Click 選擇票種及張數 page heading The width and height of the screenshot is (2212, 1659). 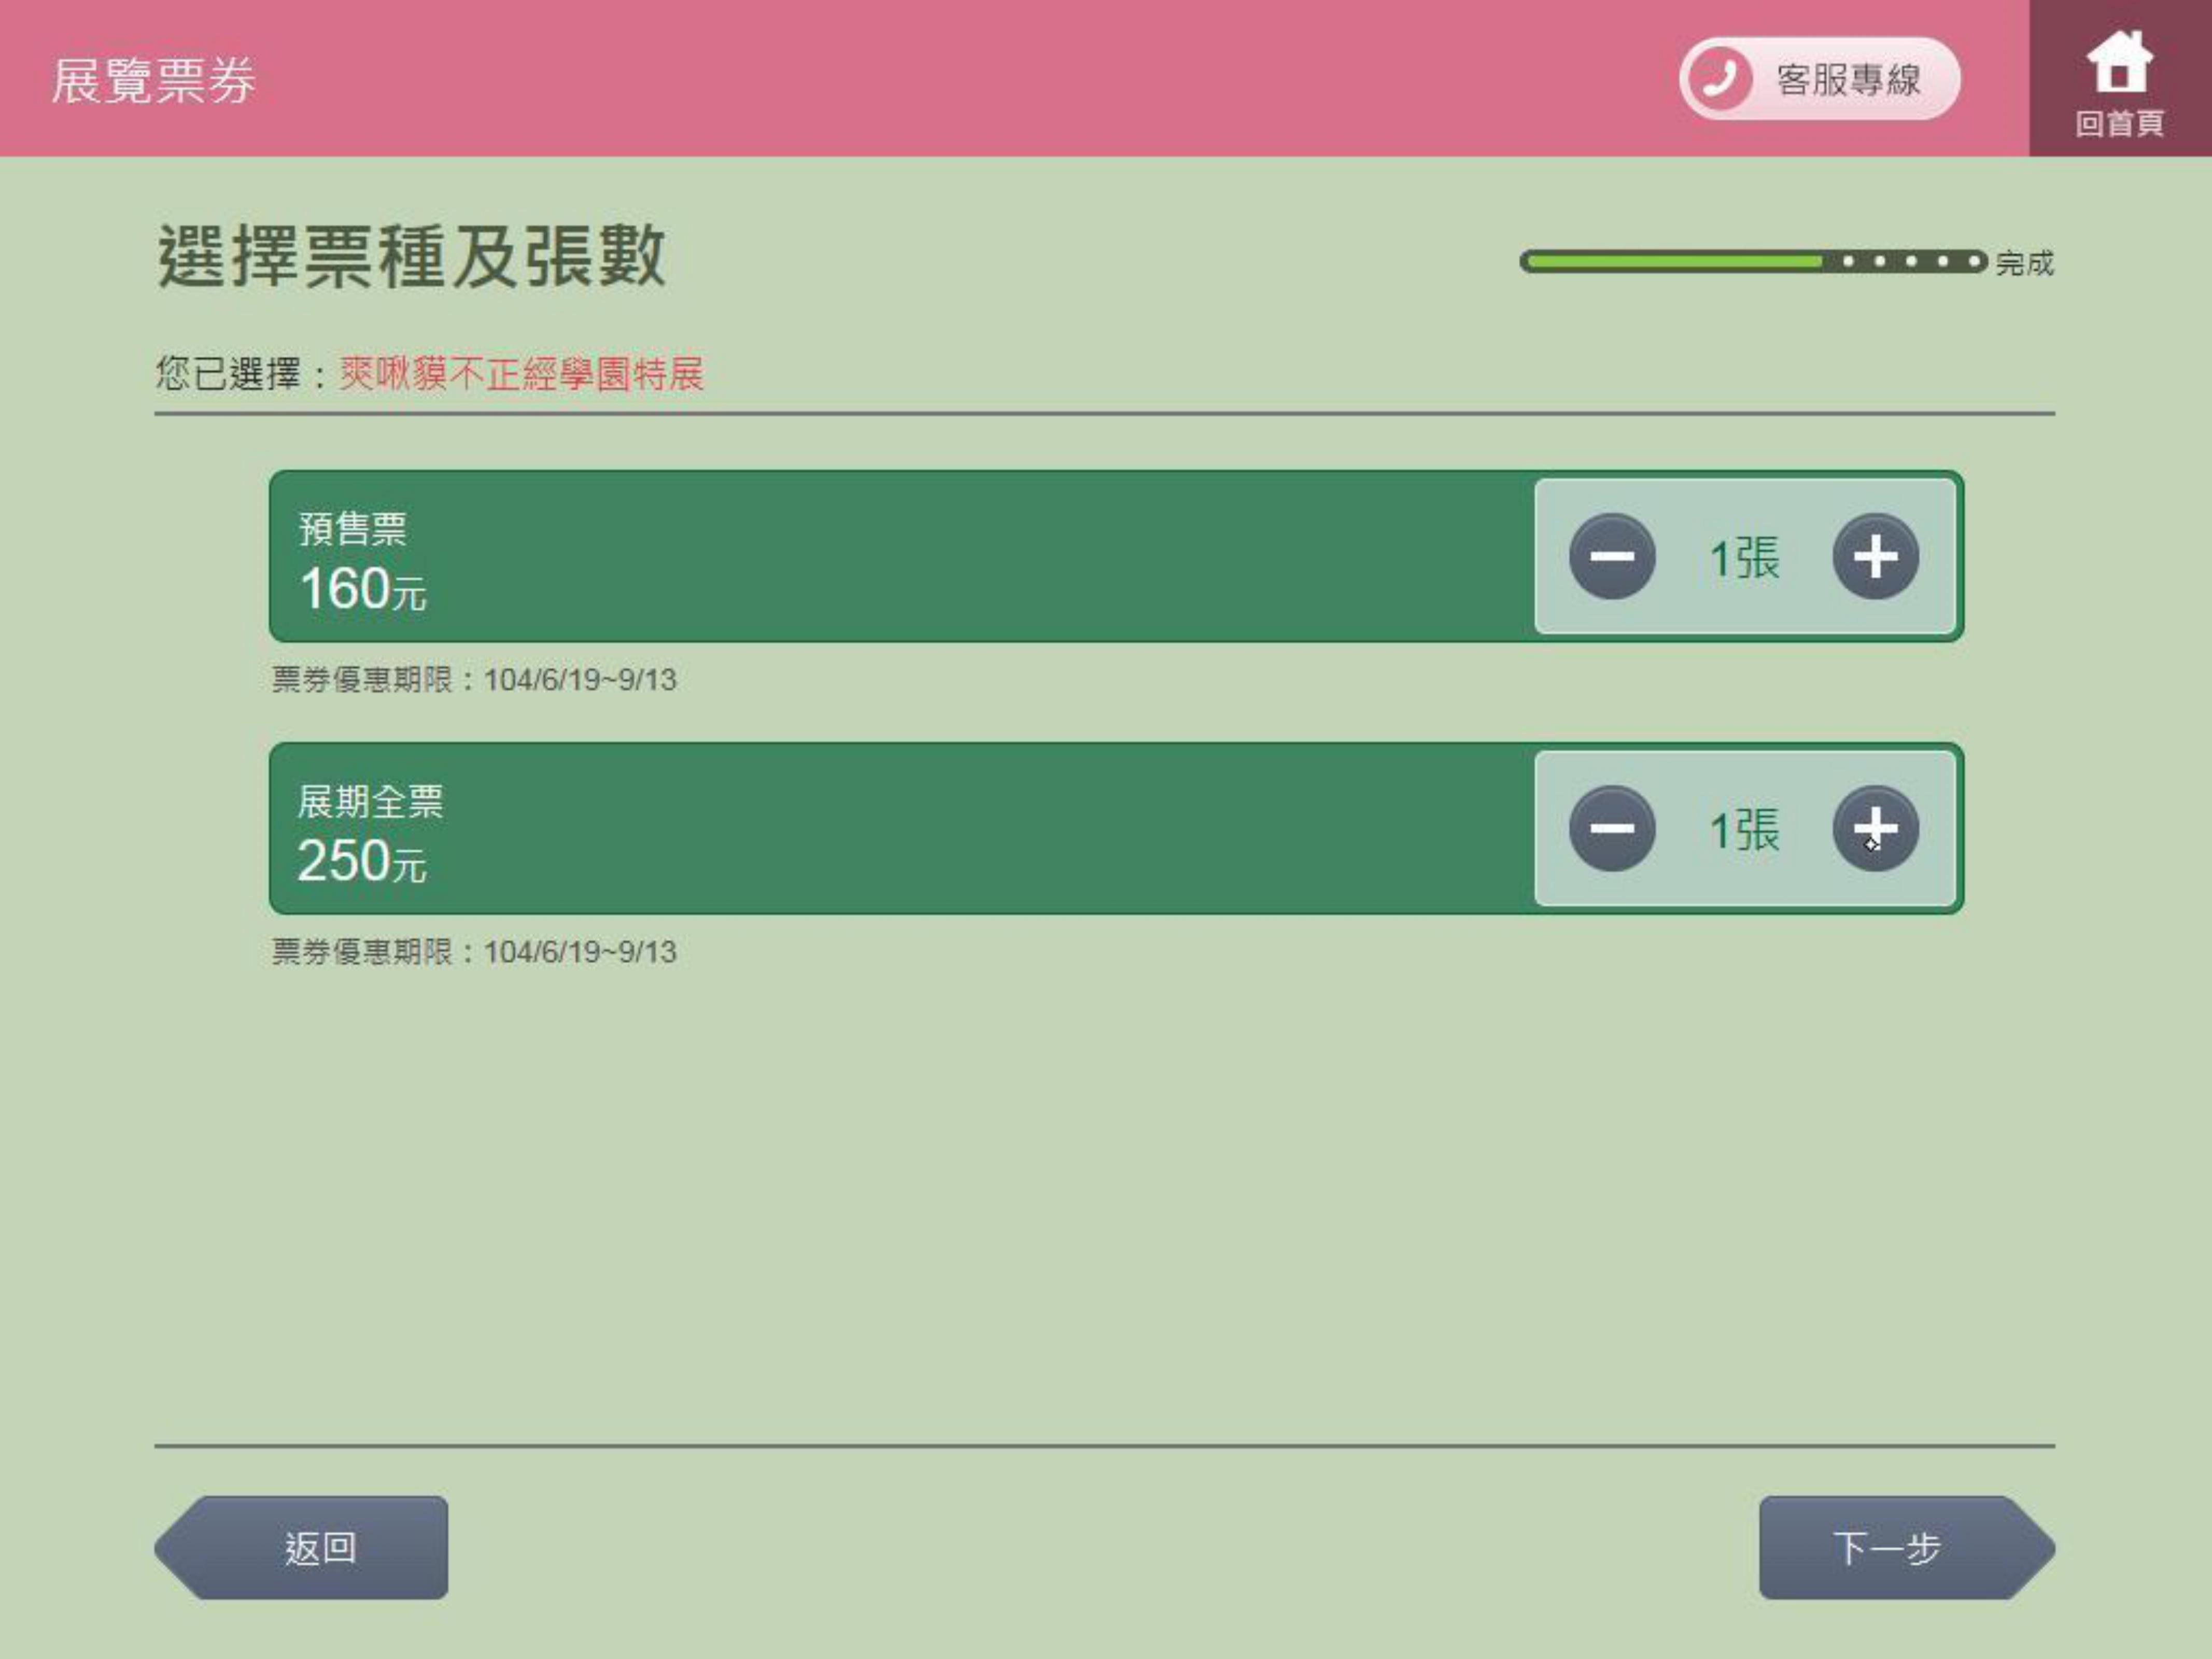pos(411,257)
